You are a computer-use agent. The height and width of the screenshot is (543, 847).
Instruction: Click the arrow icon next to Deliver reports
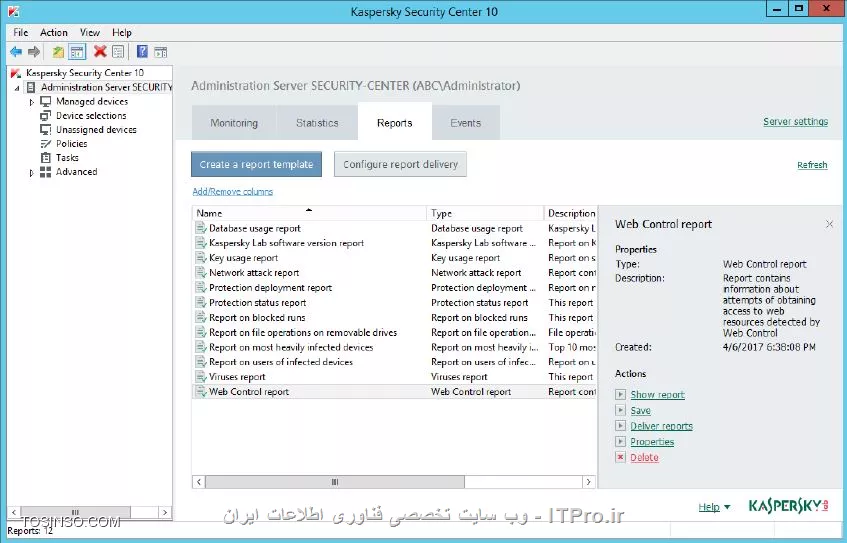tap(620, 426)
